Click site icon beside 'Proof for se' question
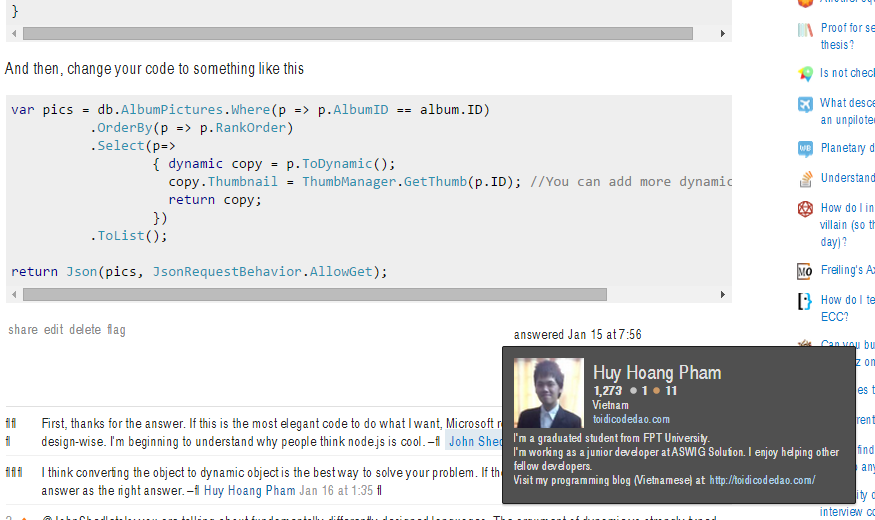This screenshot has height=520, width=875. coord(805,30)
